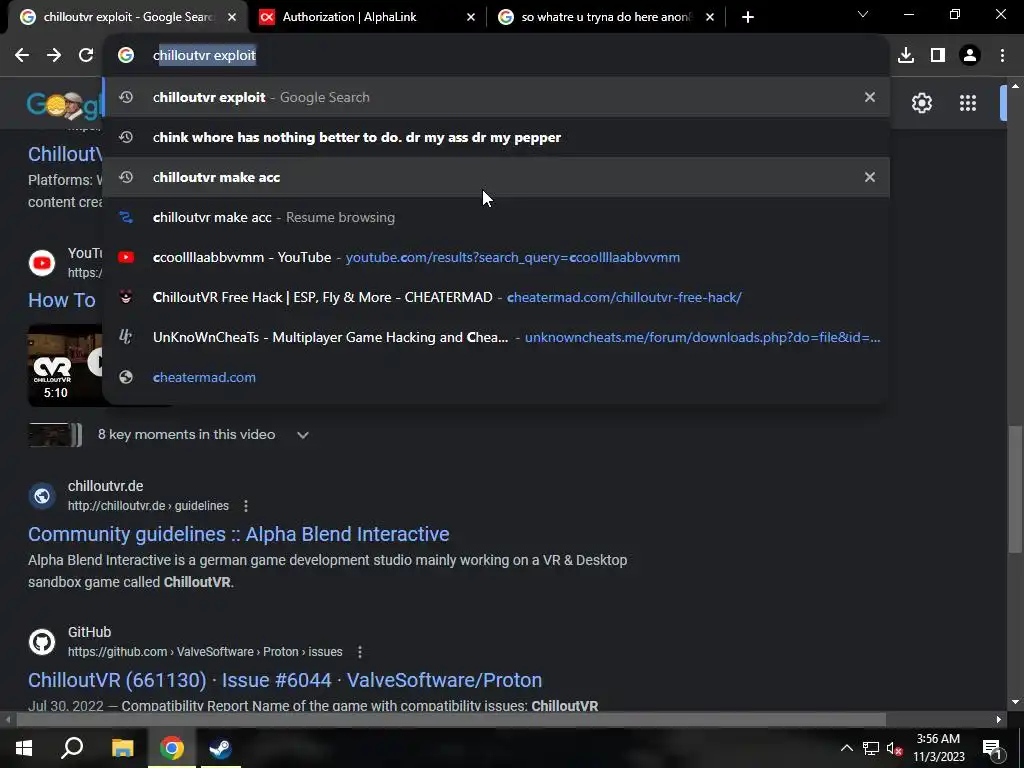The width and height of the screenshot is (1024, 768).
Task: Open File Explorer from the taskbar
Action: 122,748
